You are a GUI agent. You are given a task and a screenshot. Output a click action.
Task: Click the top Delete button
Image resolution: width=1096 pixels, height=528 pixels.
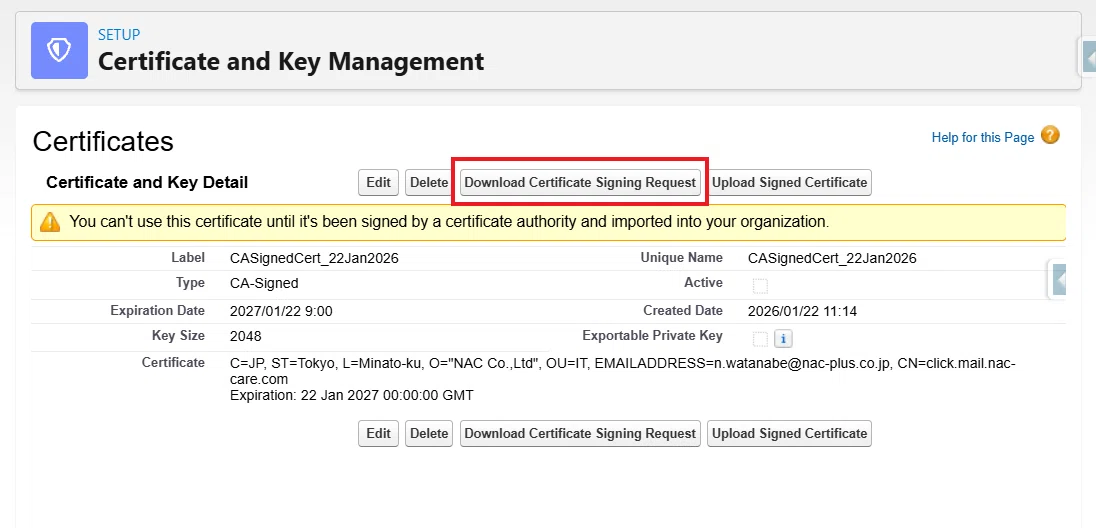pyautogui.click(x=428, y=183)
